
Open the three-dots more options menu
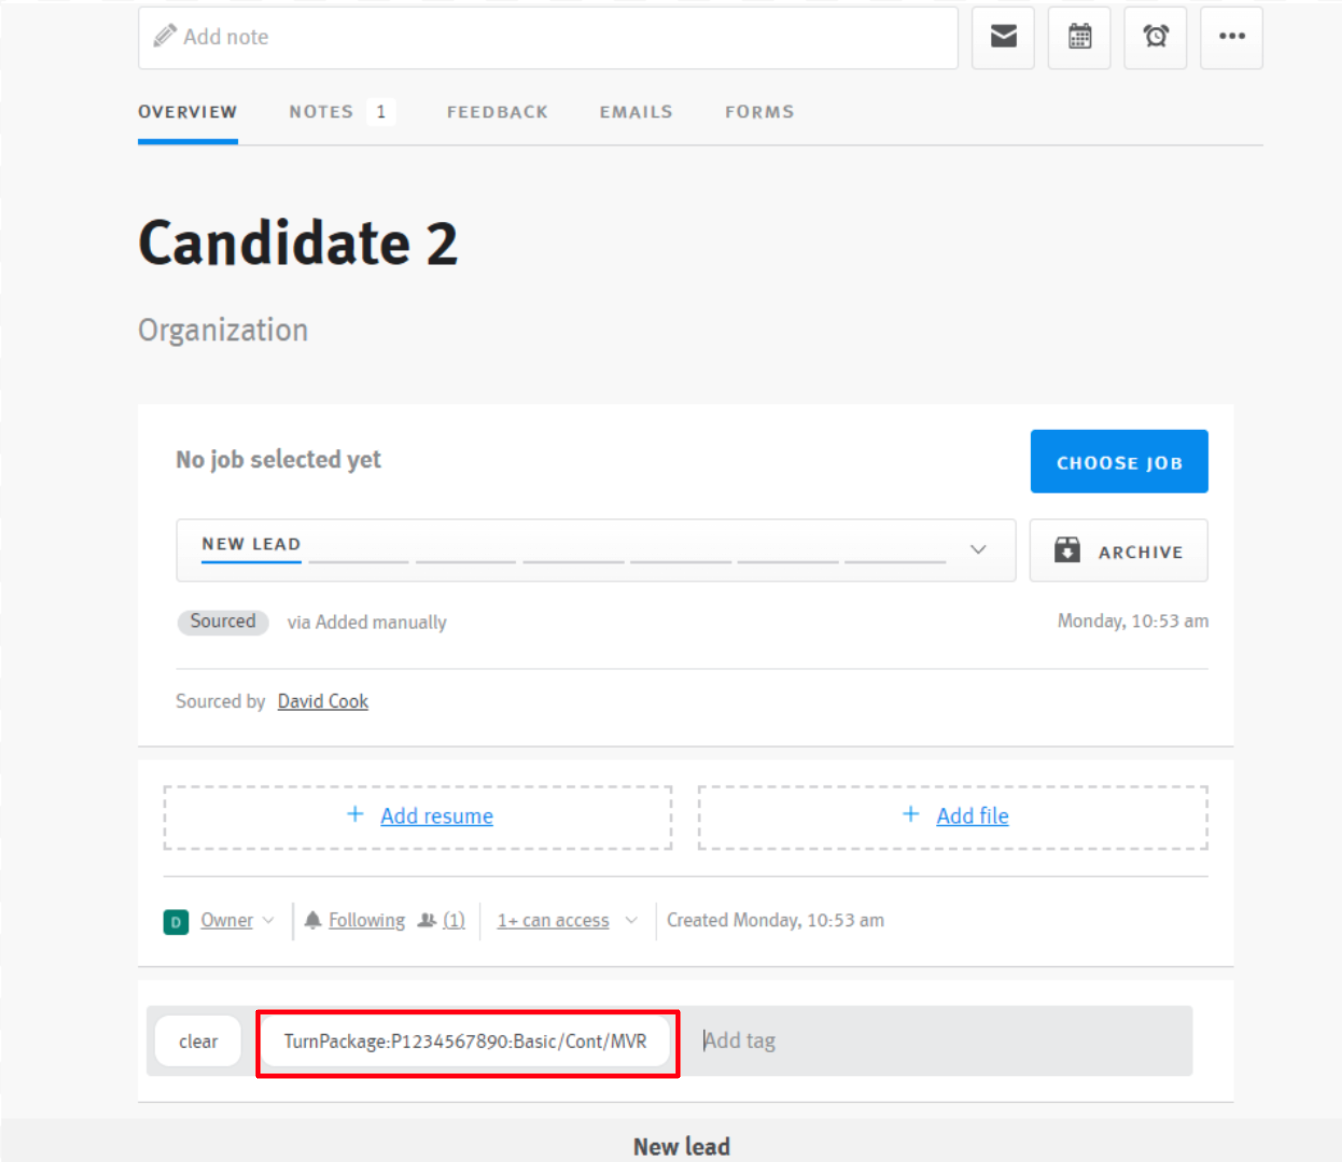(x=1231, y=37)
